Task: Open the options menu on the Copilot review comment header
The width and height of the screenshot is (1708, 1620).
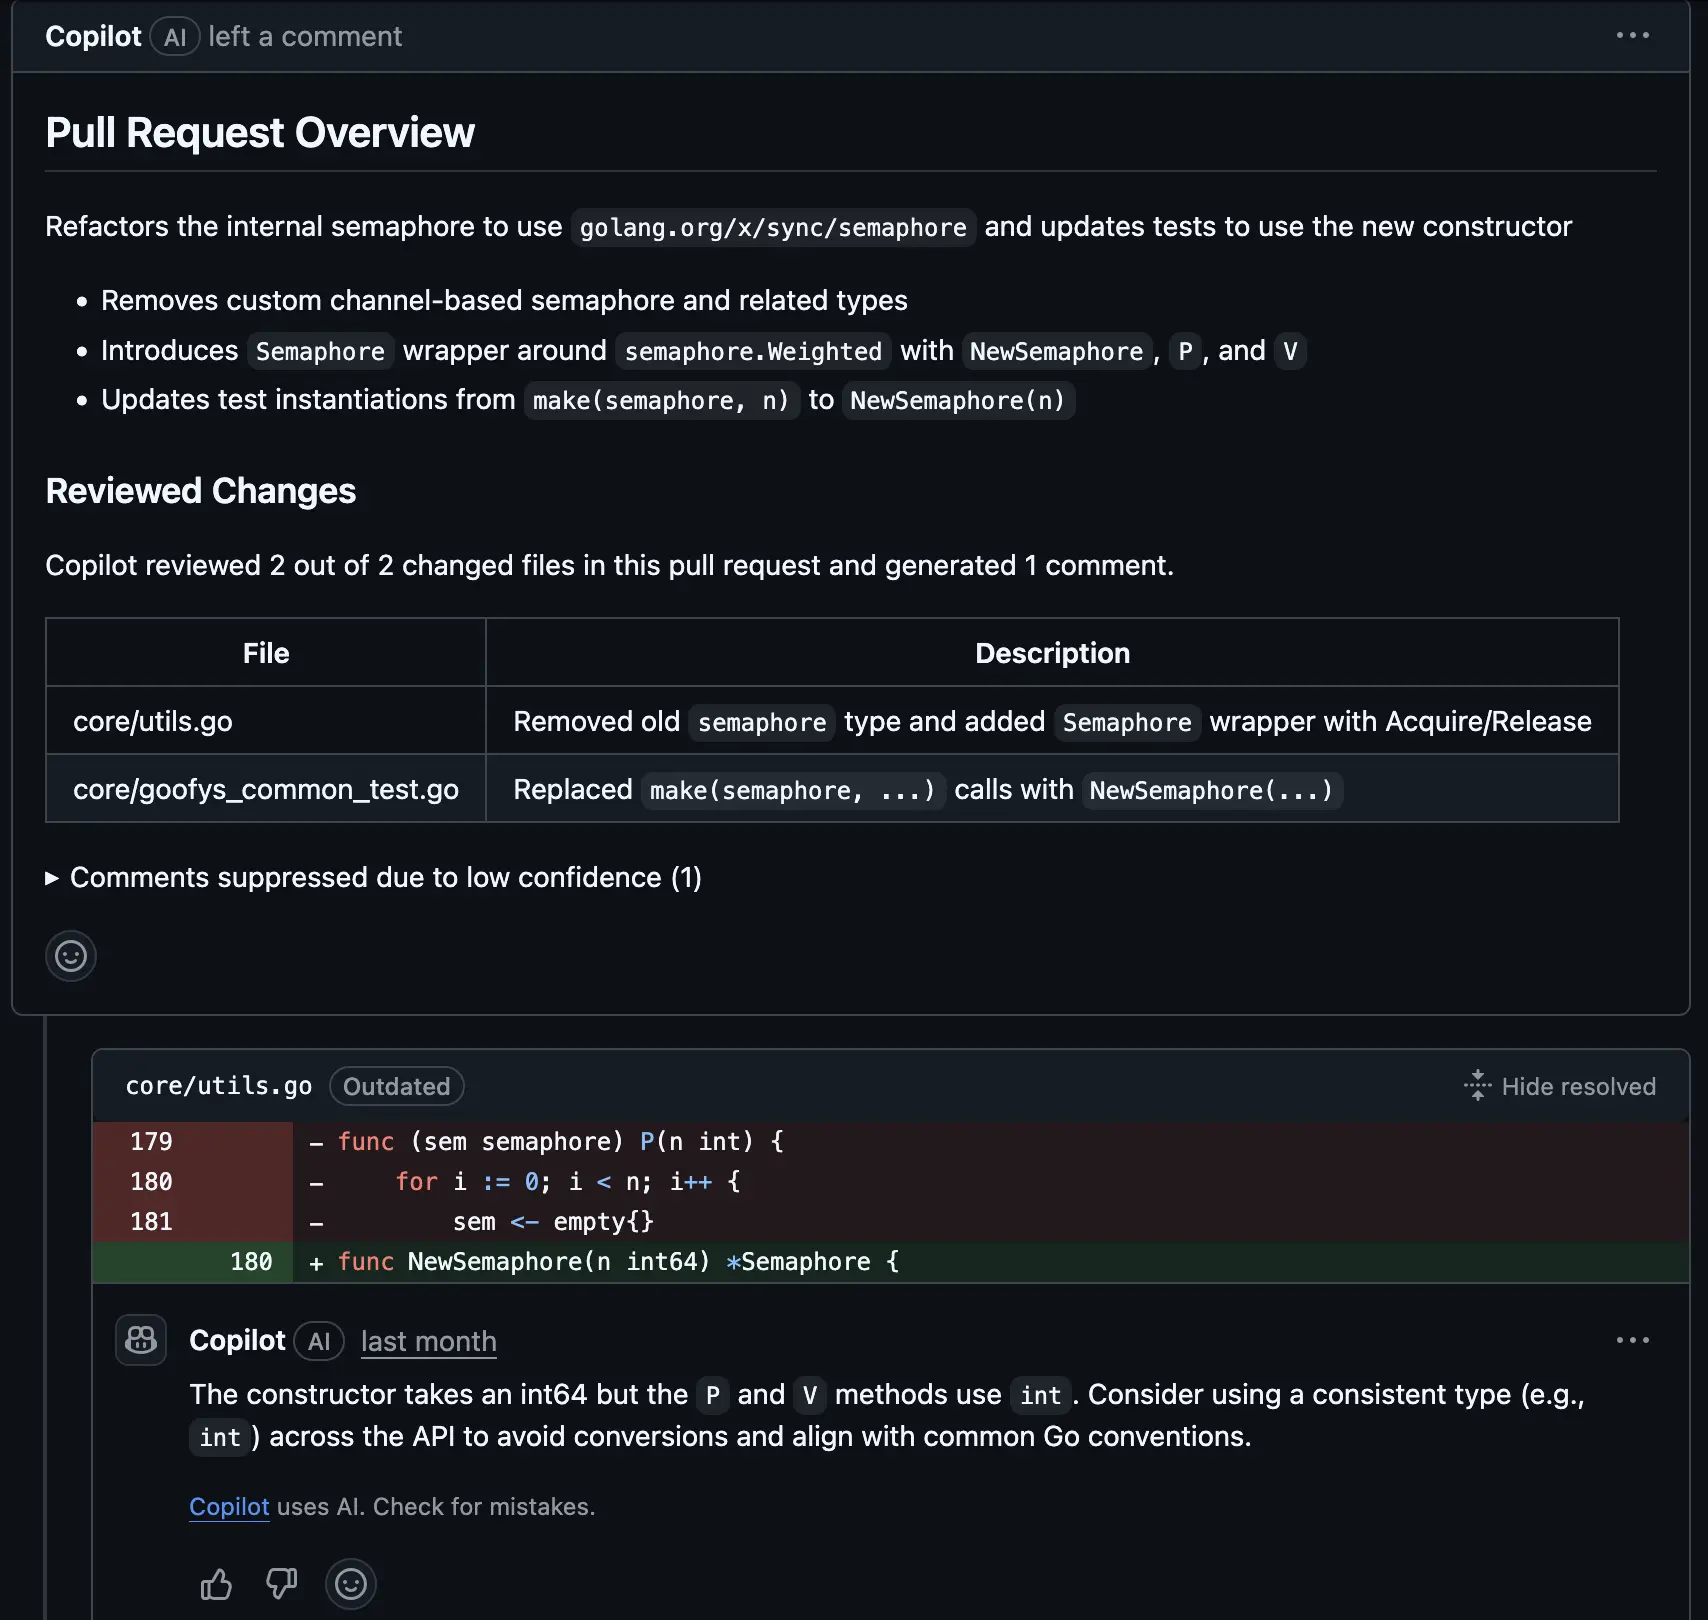Action: click(x=1632, y=36)
